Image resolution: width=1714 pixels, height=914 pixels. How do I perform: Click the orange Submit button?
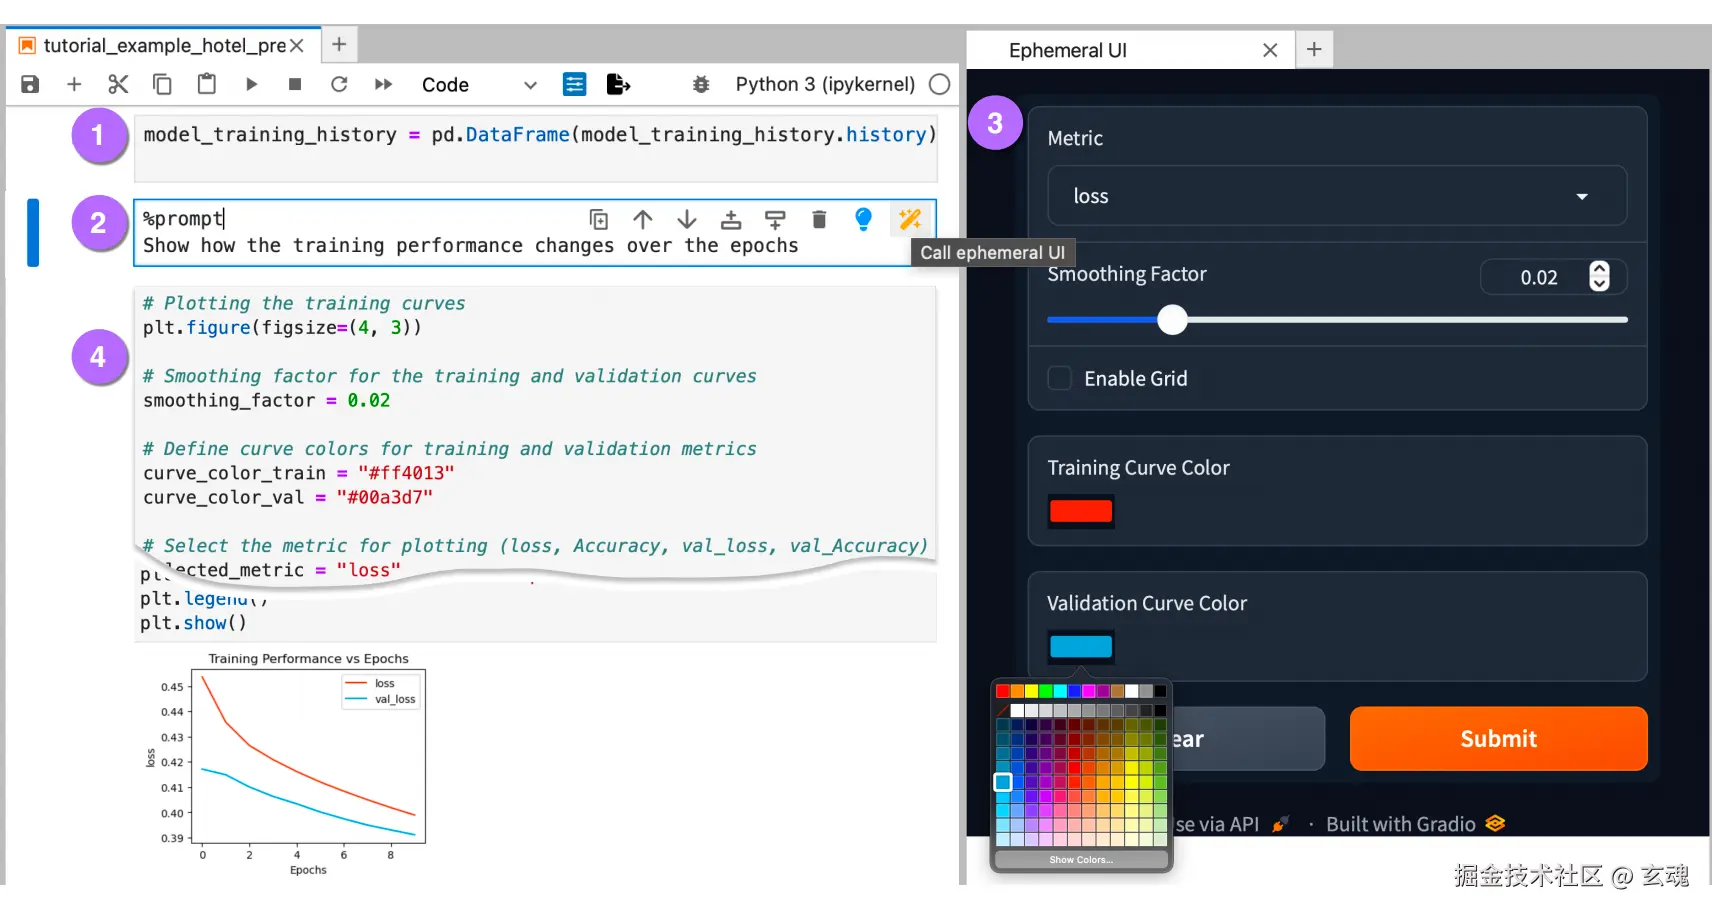pyautogui.click(x=1498, y=739)
